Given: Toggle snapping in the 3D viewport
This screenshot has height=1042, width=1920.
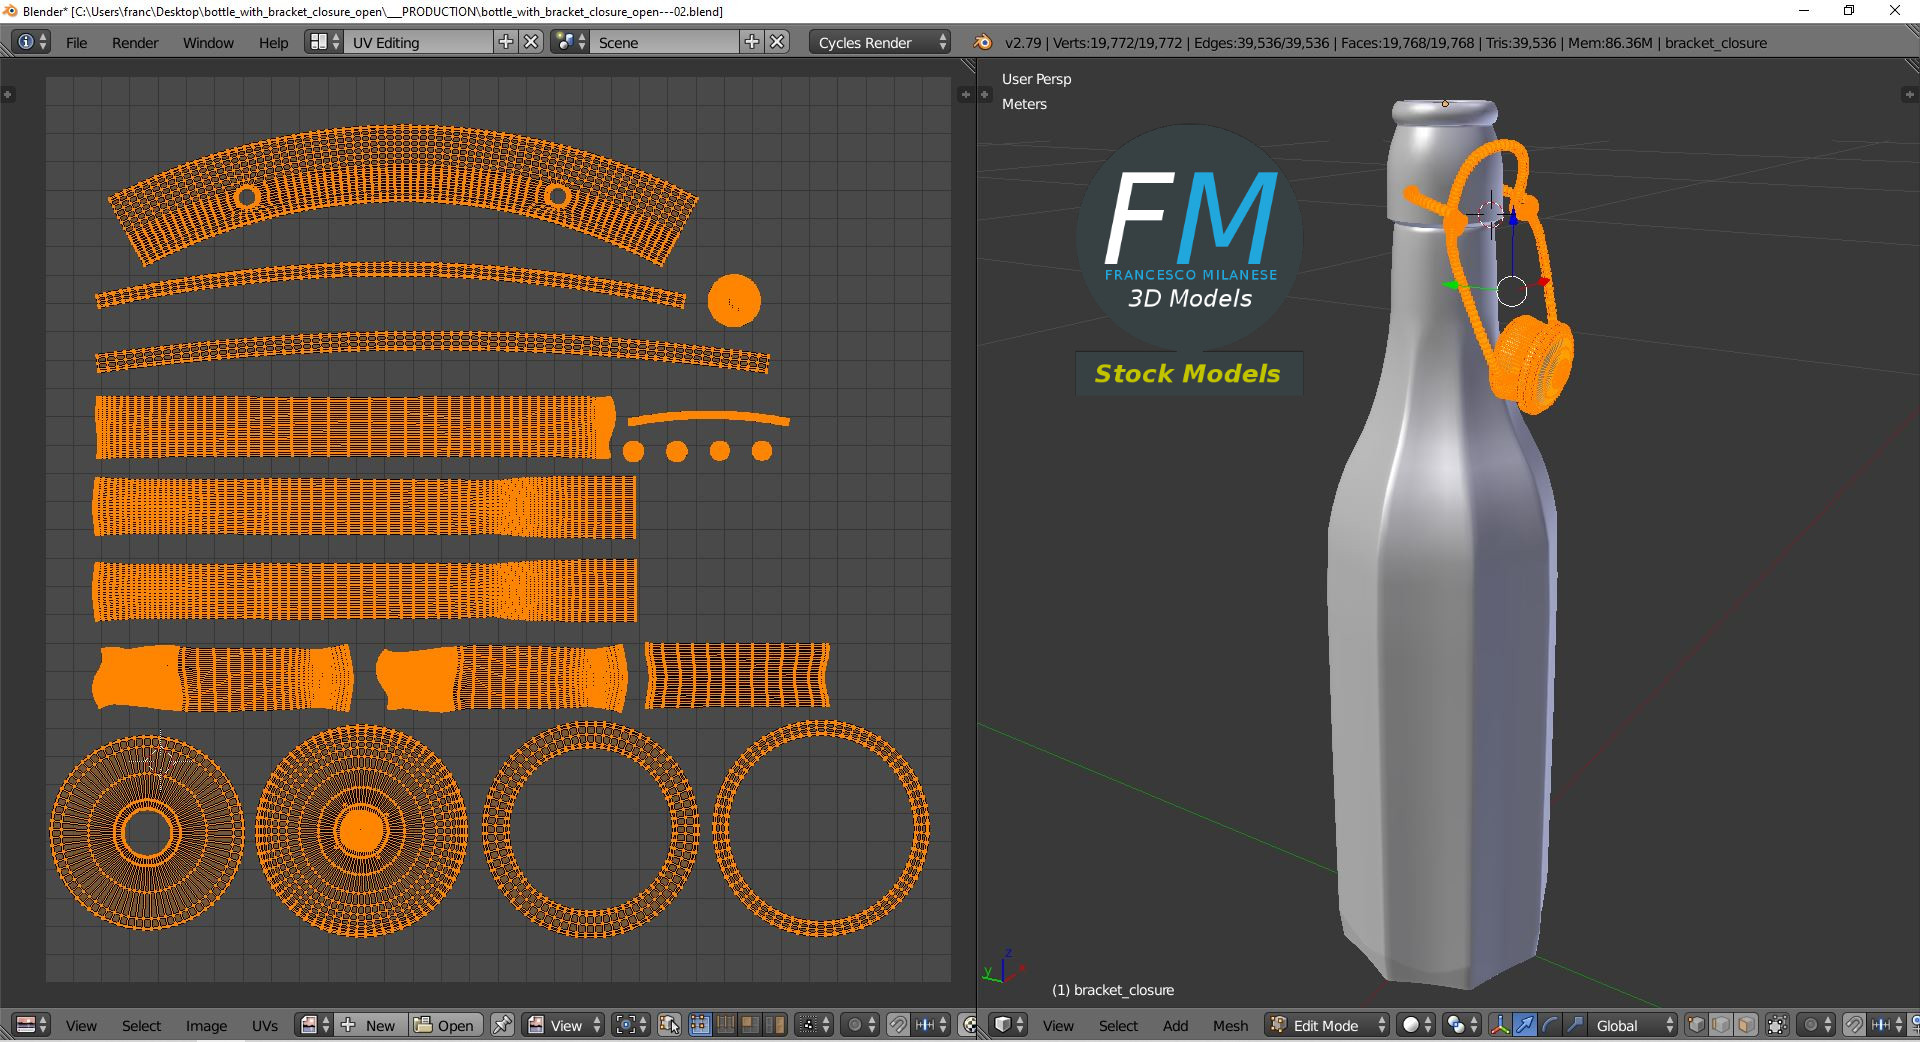Looking at the screenshot, I should (1854, 1025).
